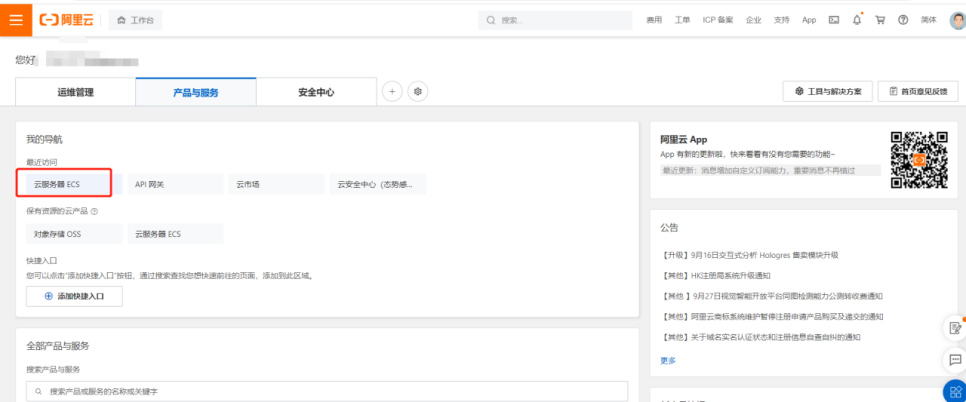Open the 工作台 workbench button
Screen dimensions: 966x402
(136, 20)
